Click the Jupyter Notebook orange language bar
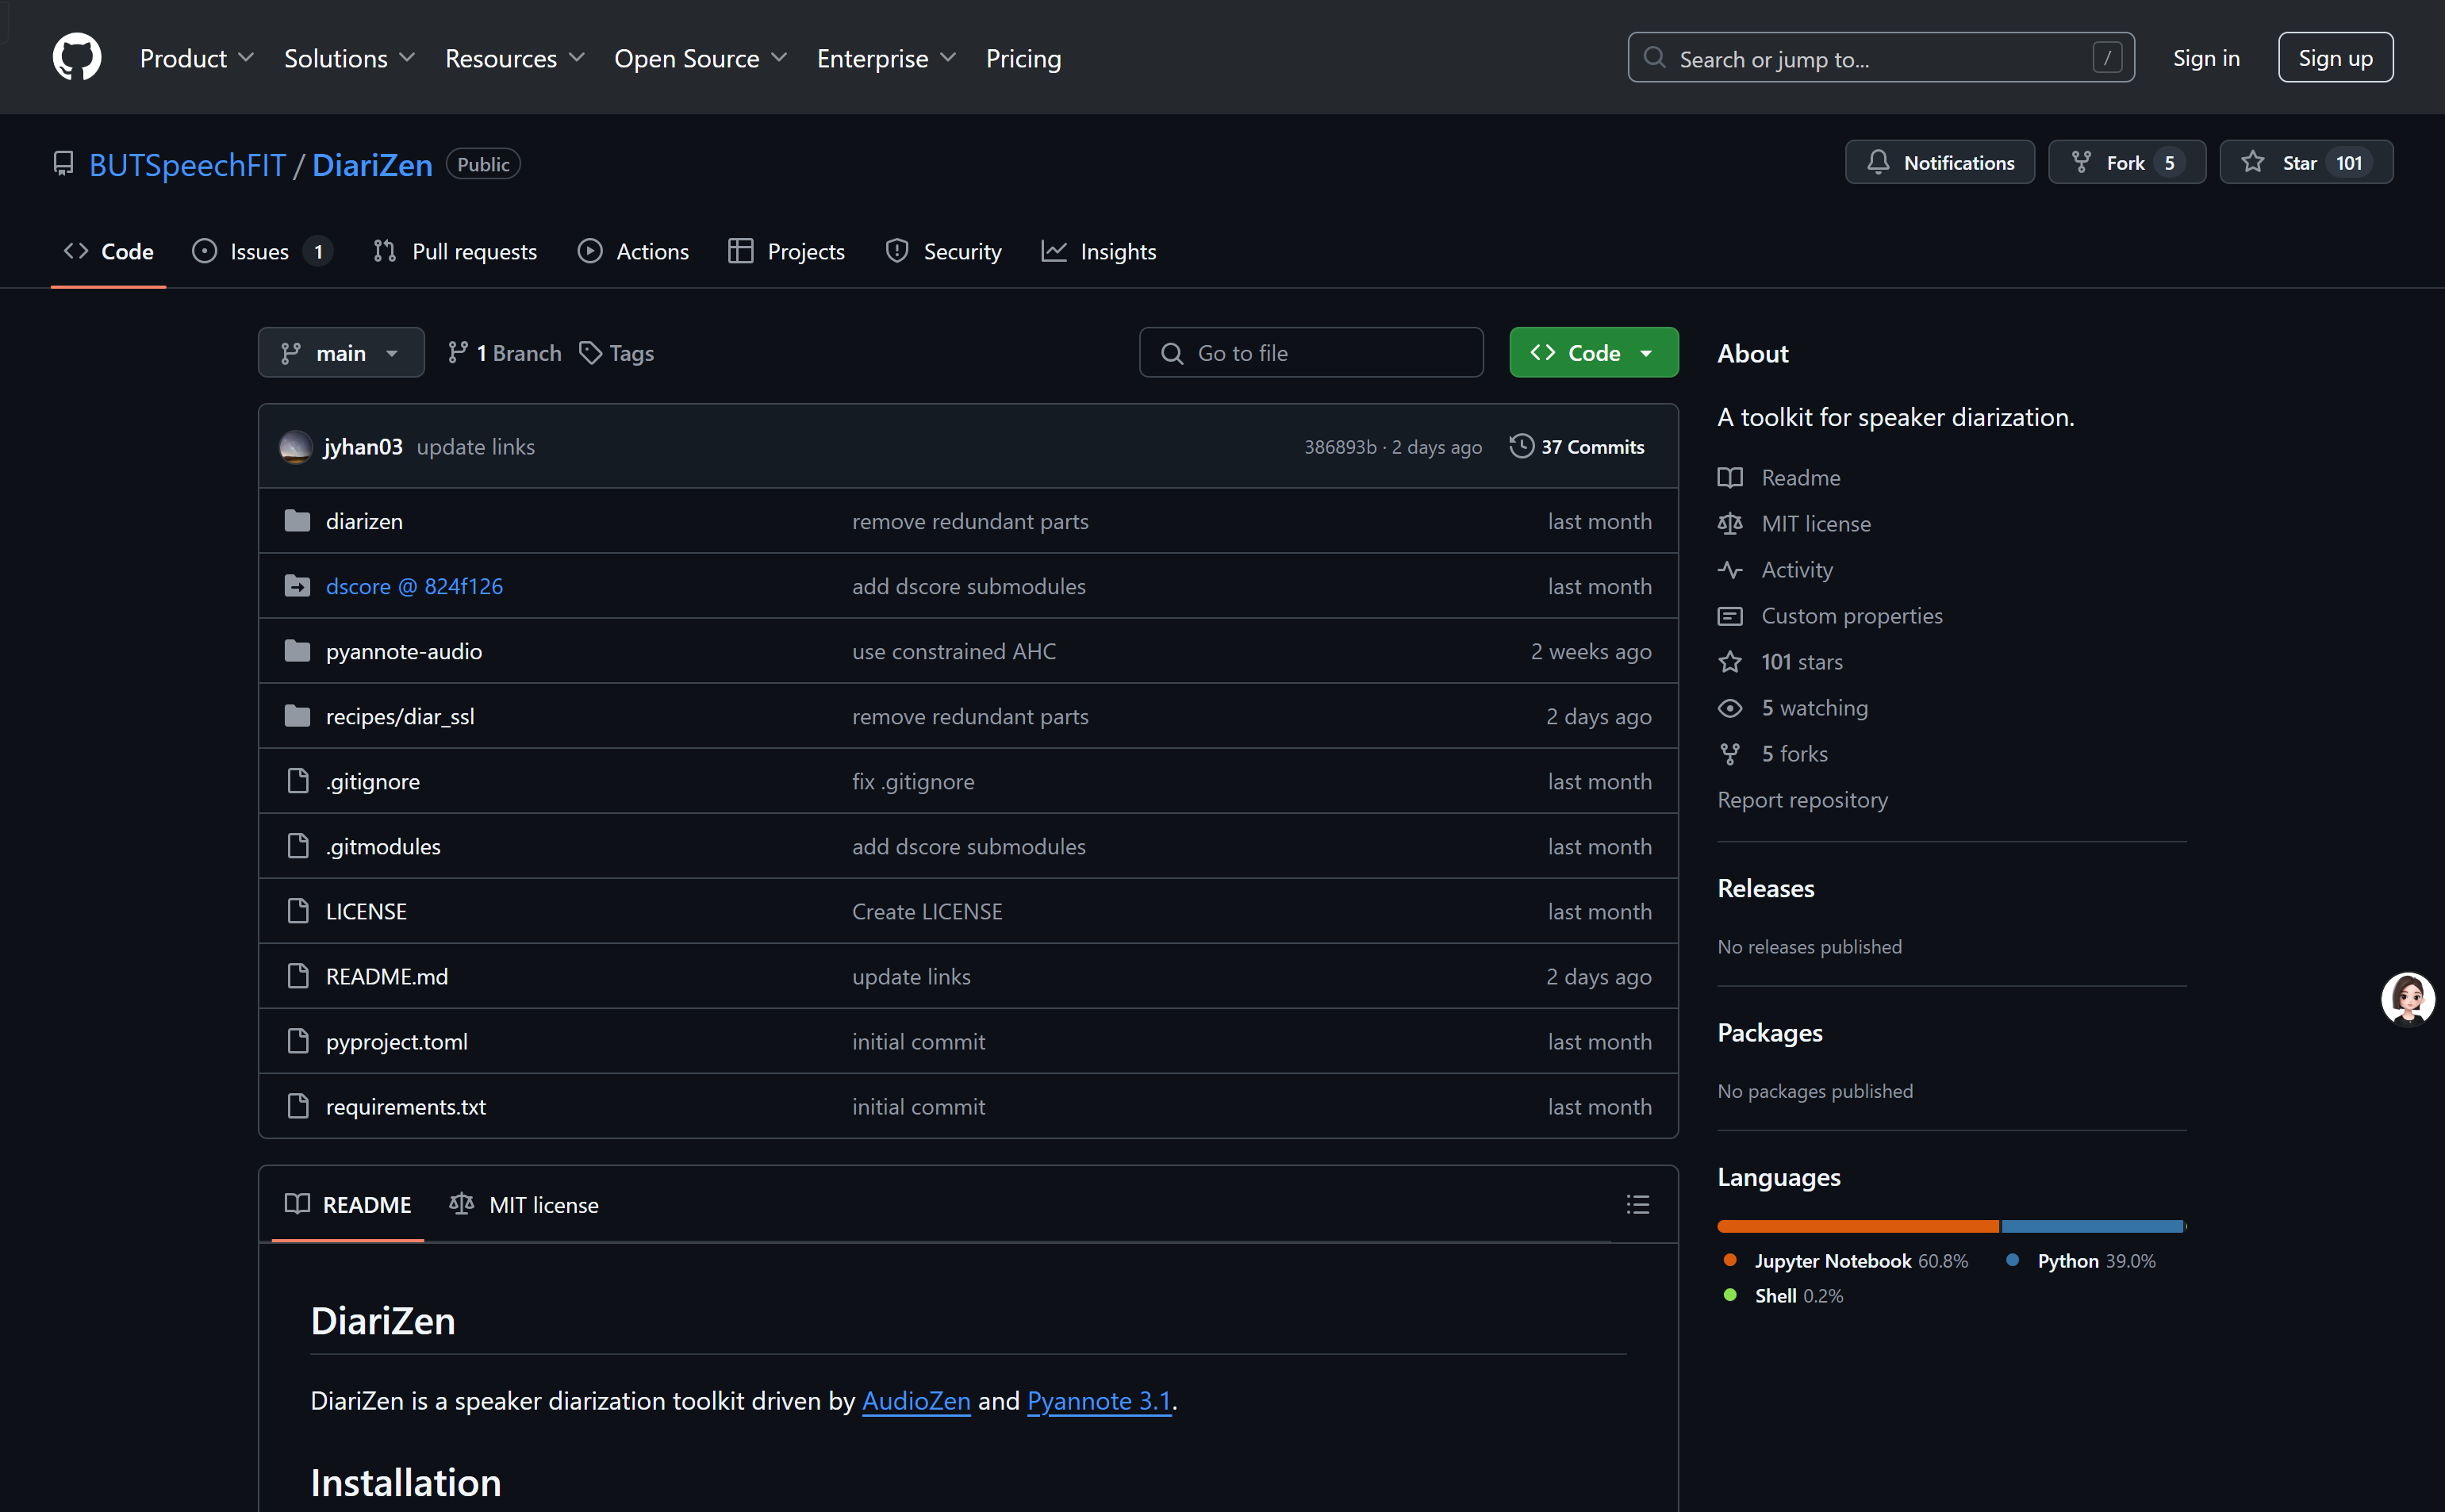Viewport: 2445px width, 1512px height. point(1858,1226)
